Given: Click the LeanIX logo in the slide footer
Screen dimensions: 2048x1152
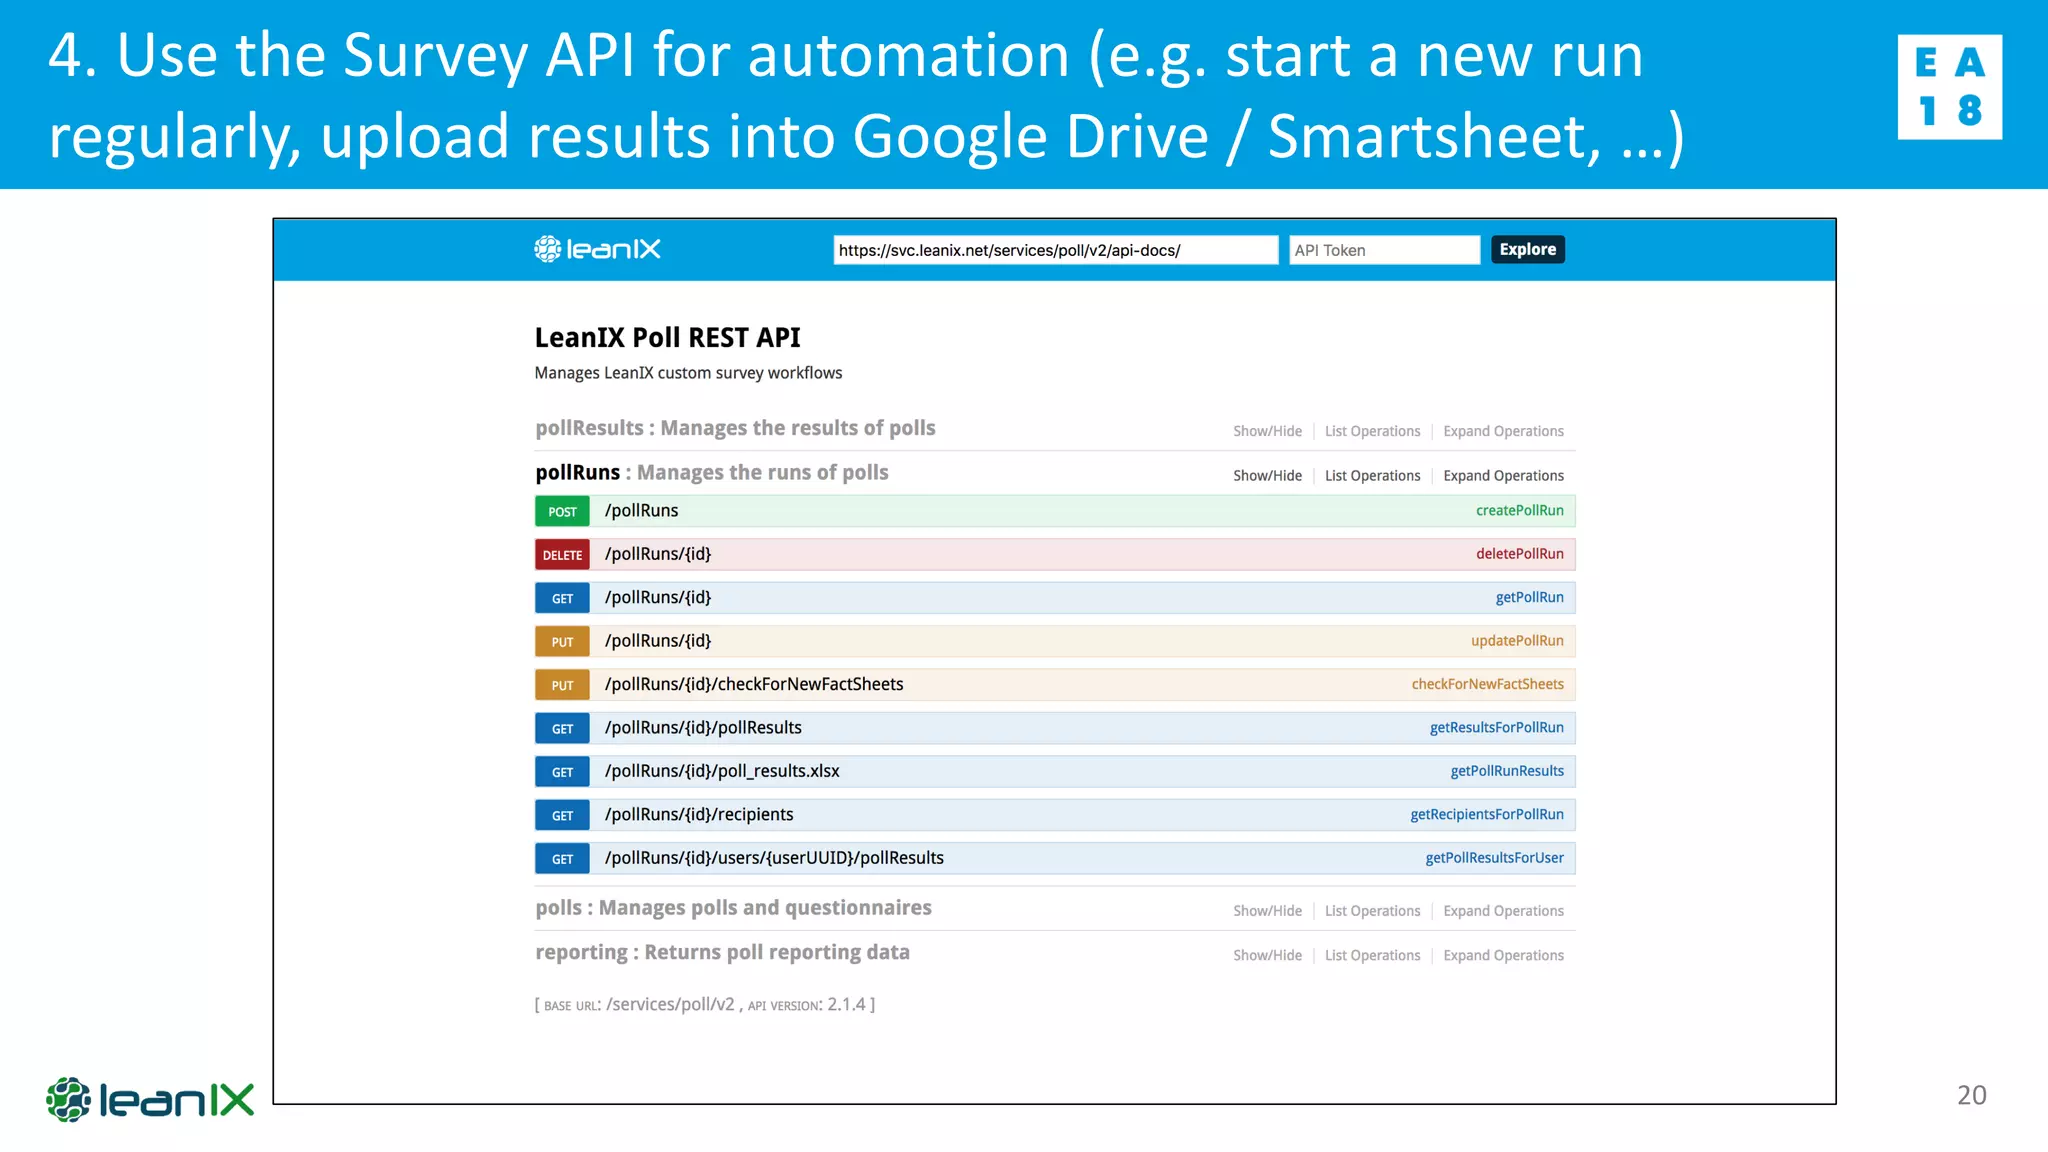Looking at the screenshot, I should pyautogui.click(x=150, y=1100).
